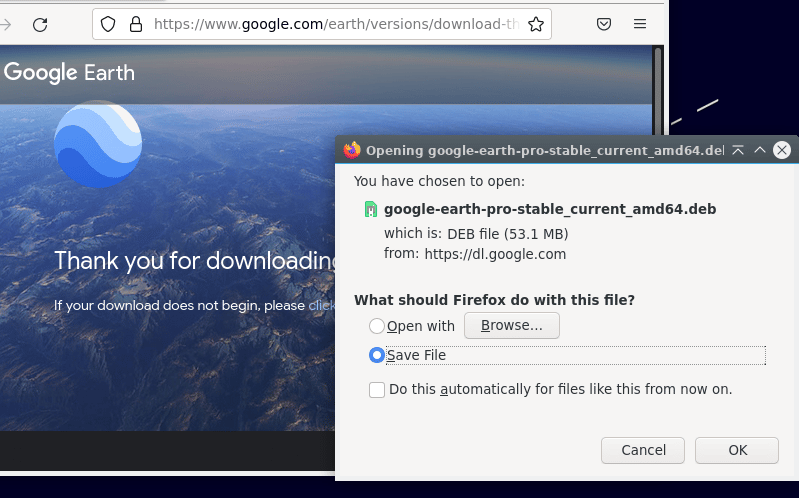799x498 pixels.
Task: Confirm the download with OK
Action: click(x=737, y=450)
